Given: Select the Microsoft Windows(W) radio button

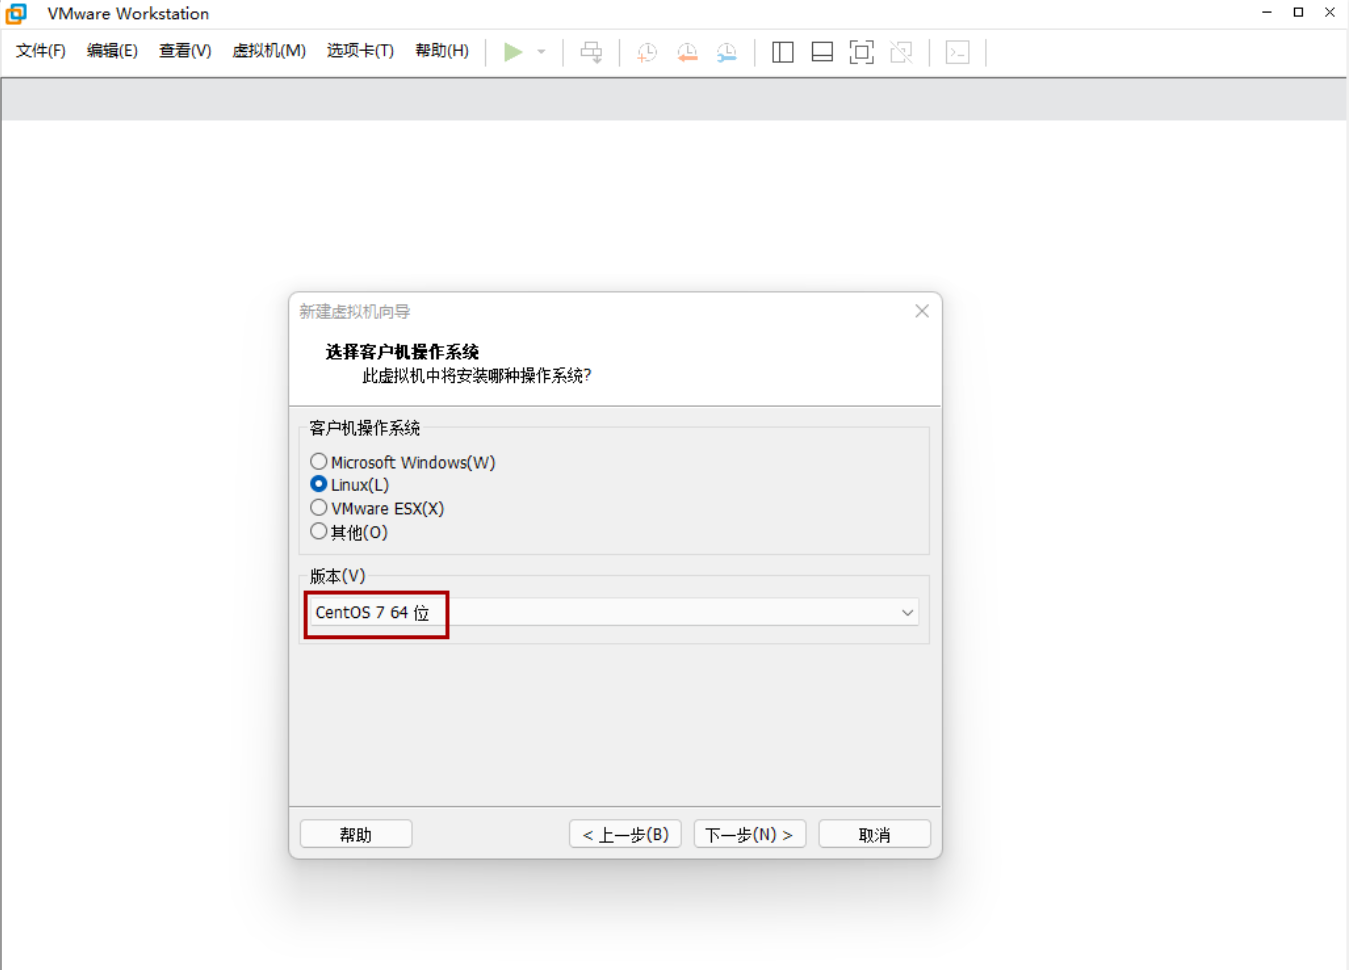Looking at the screenshot, I should 318,462.
